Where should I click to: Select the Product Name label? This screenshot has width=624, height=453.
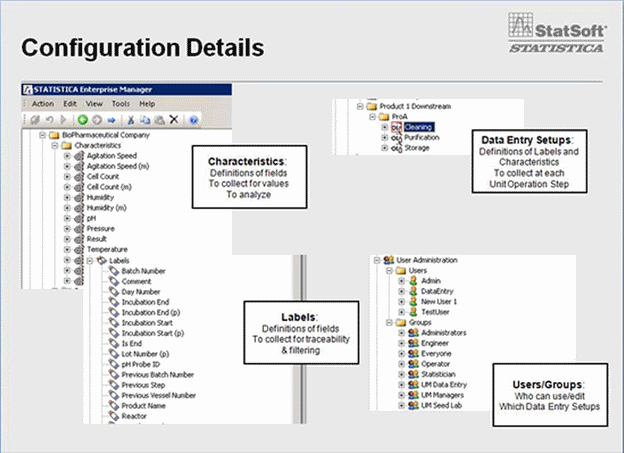coord(143,406)
